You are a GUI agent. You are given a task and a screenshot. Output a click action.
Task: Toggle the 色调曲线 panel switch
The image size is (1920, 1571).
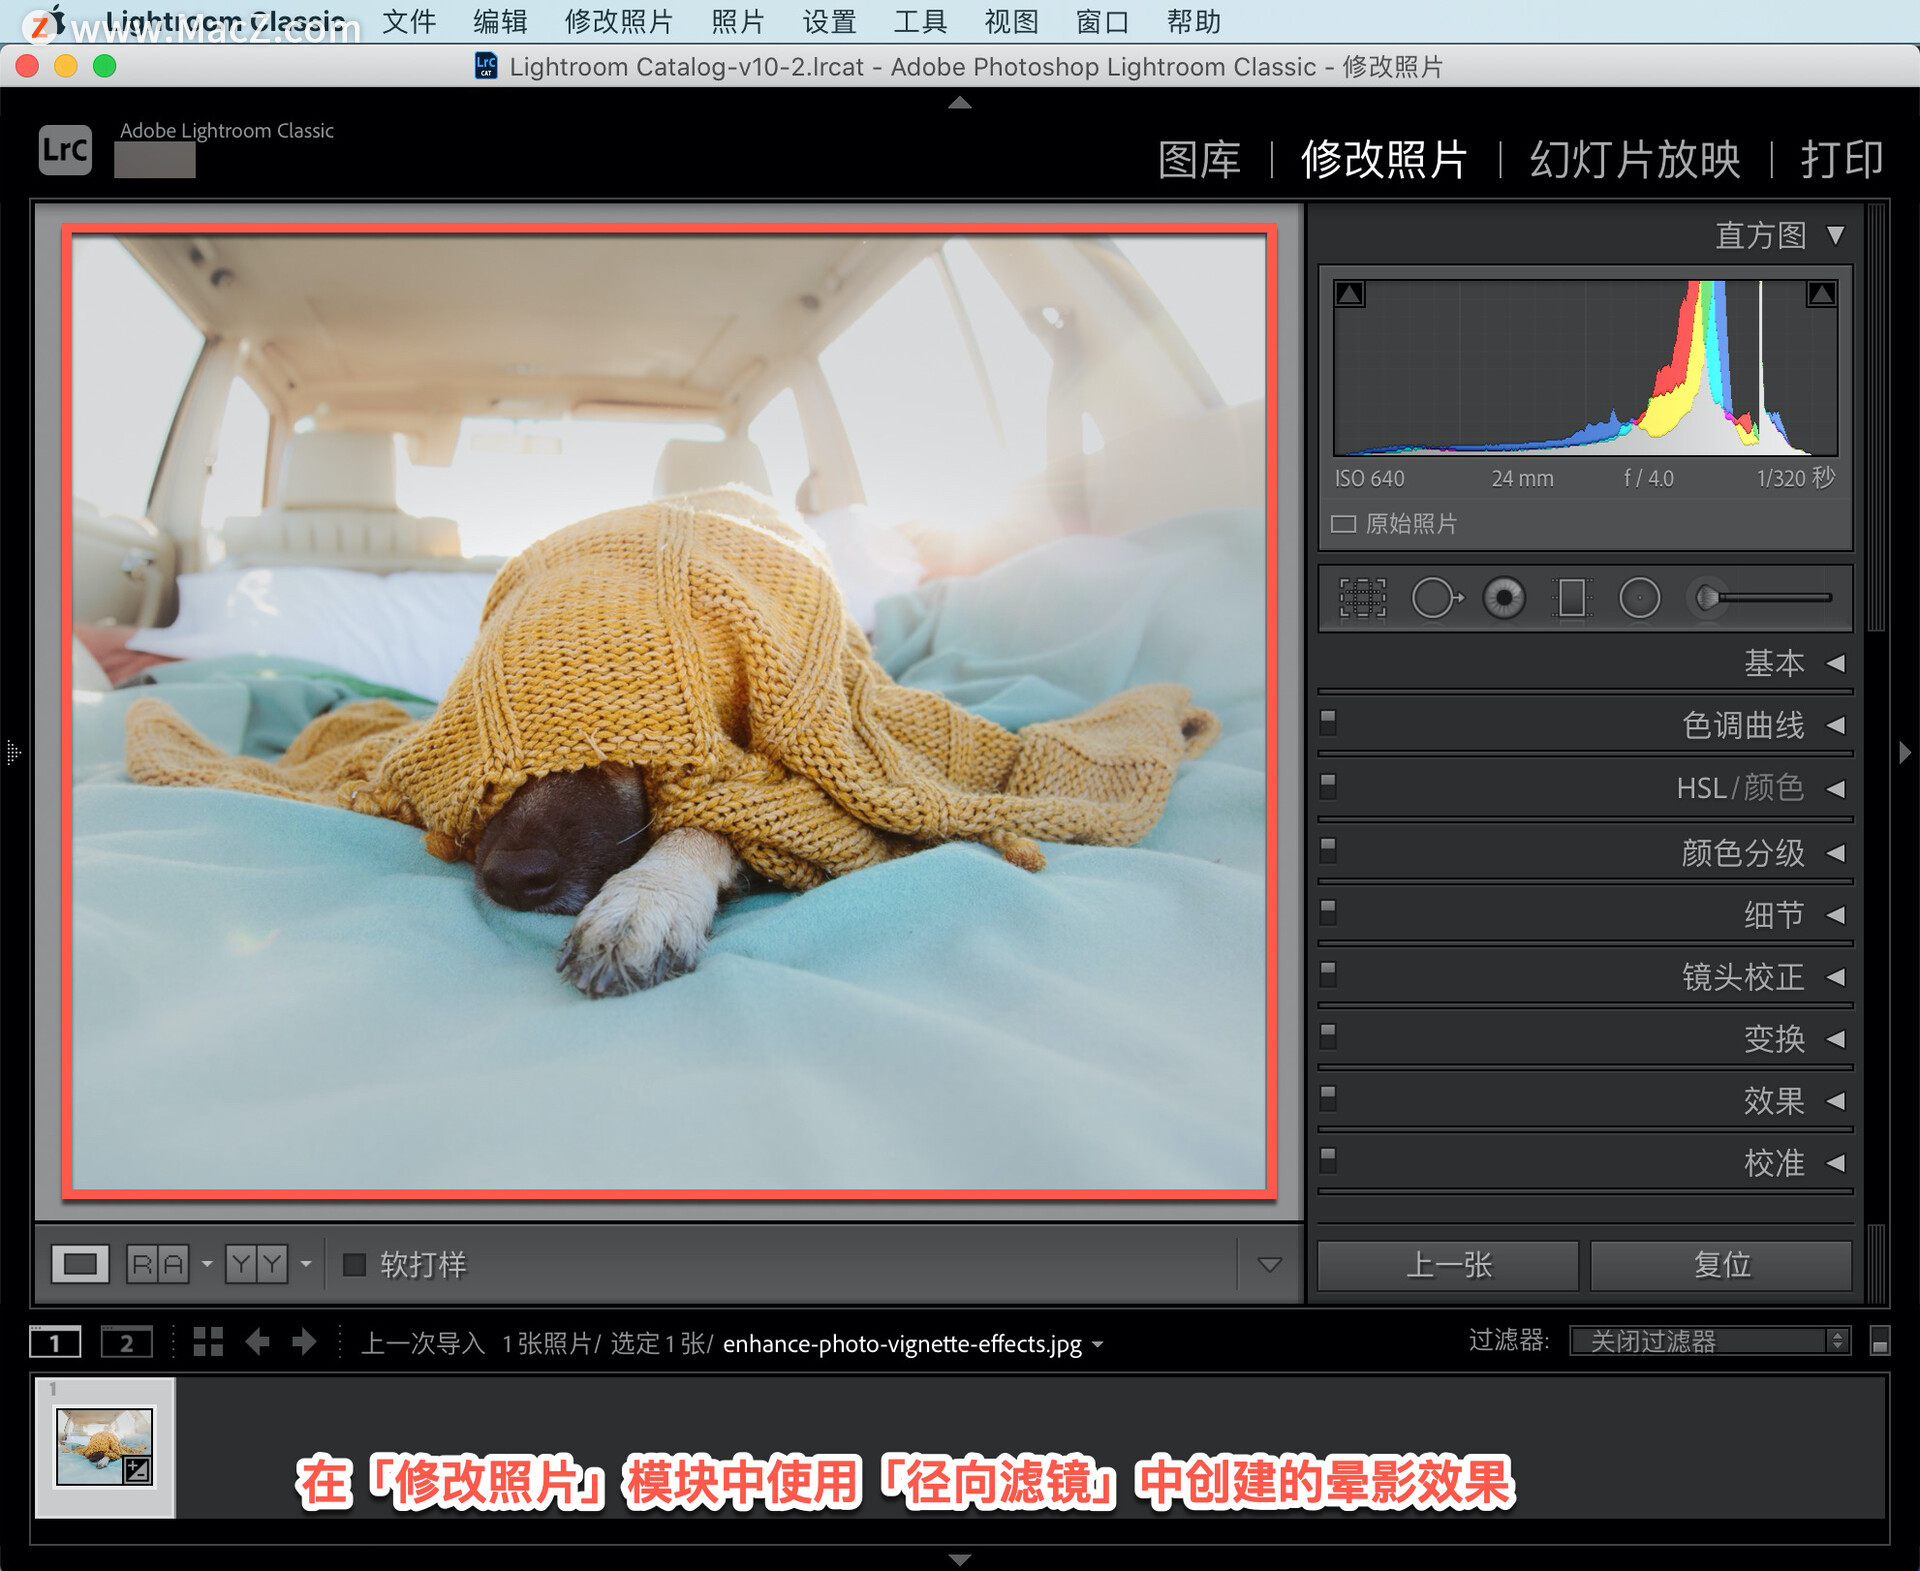1328,720
